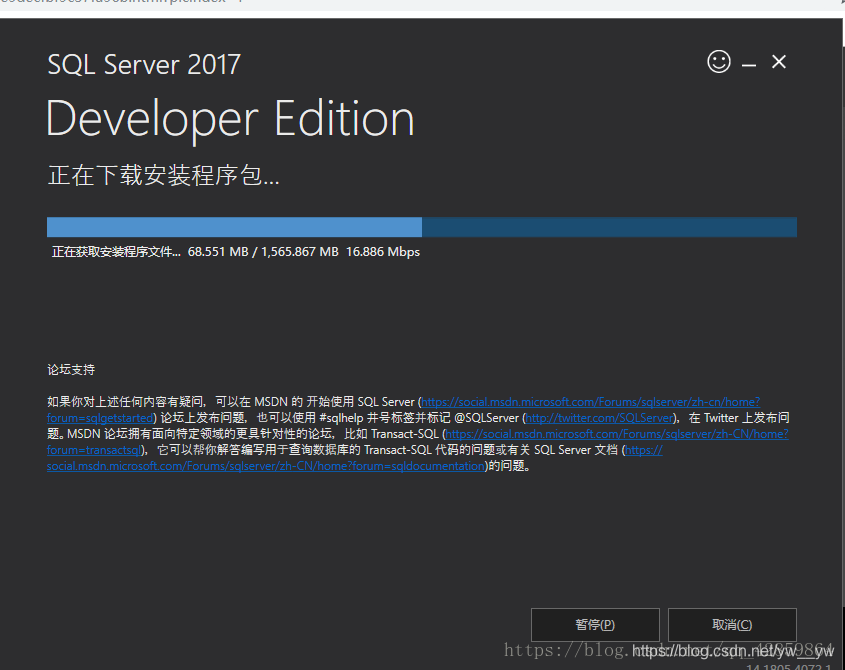The height and width of the screenshot is (670, 845).
Task: Click the Developer Edition title
Action: 231,119
